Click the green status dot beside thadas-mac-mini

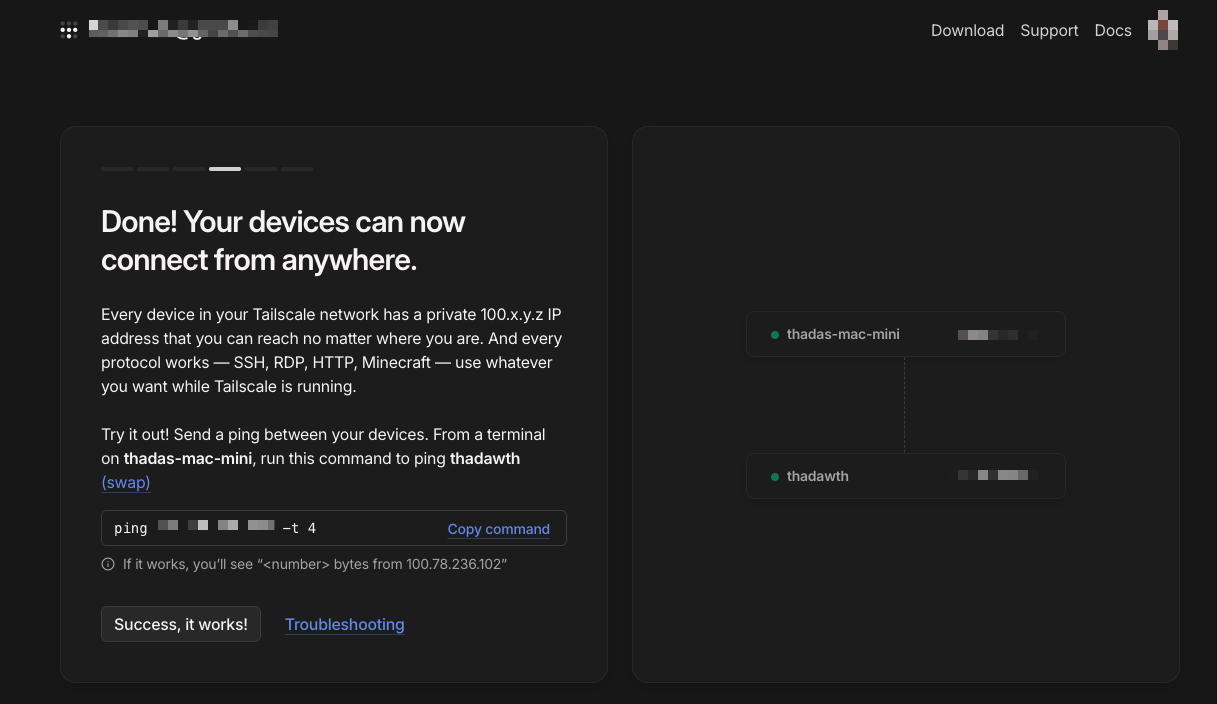coord(775,335)
